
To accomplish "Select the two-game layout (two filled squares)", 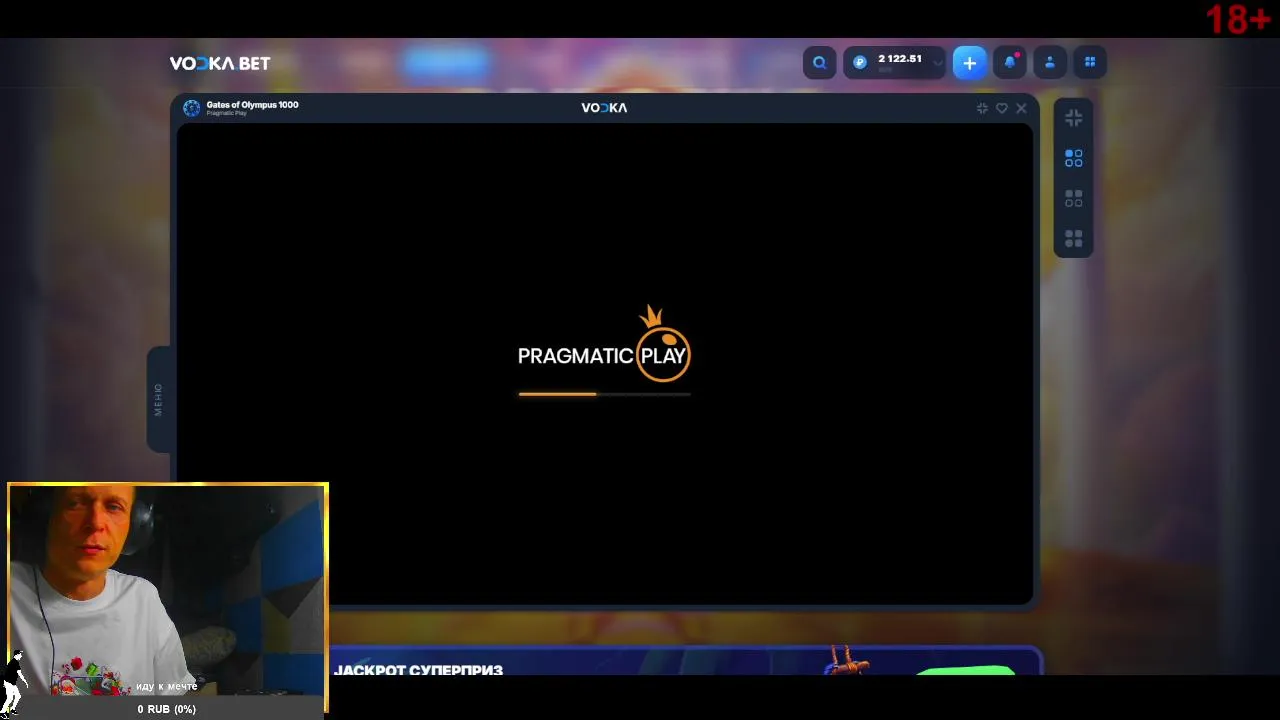I will pos(1073,199).
